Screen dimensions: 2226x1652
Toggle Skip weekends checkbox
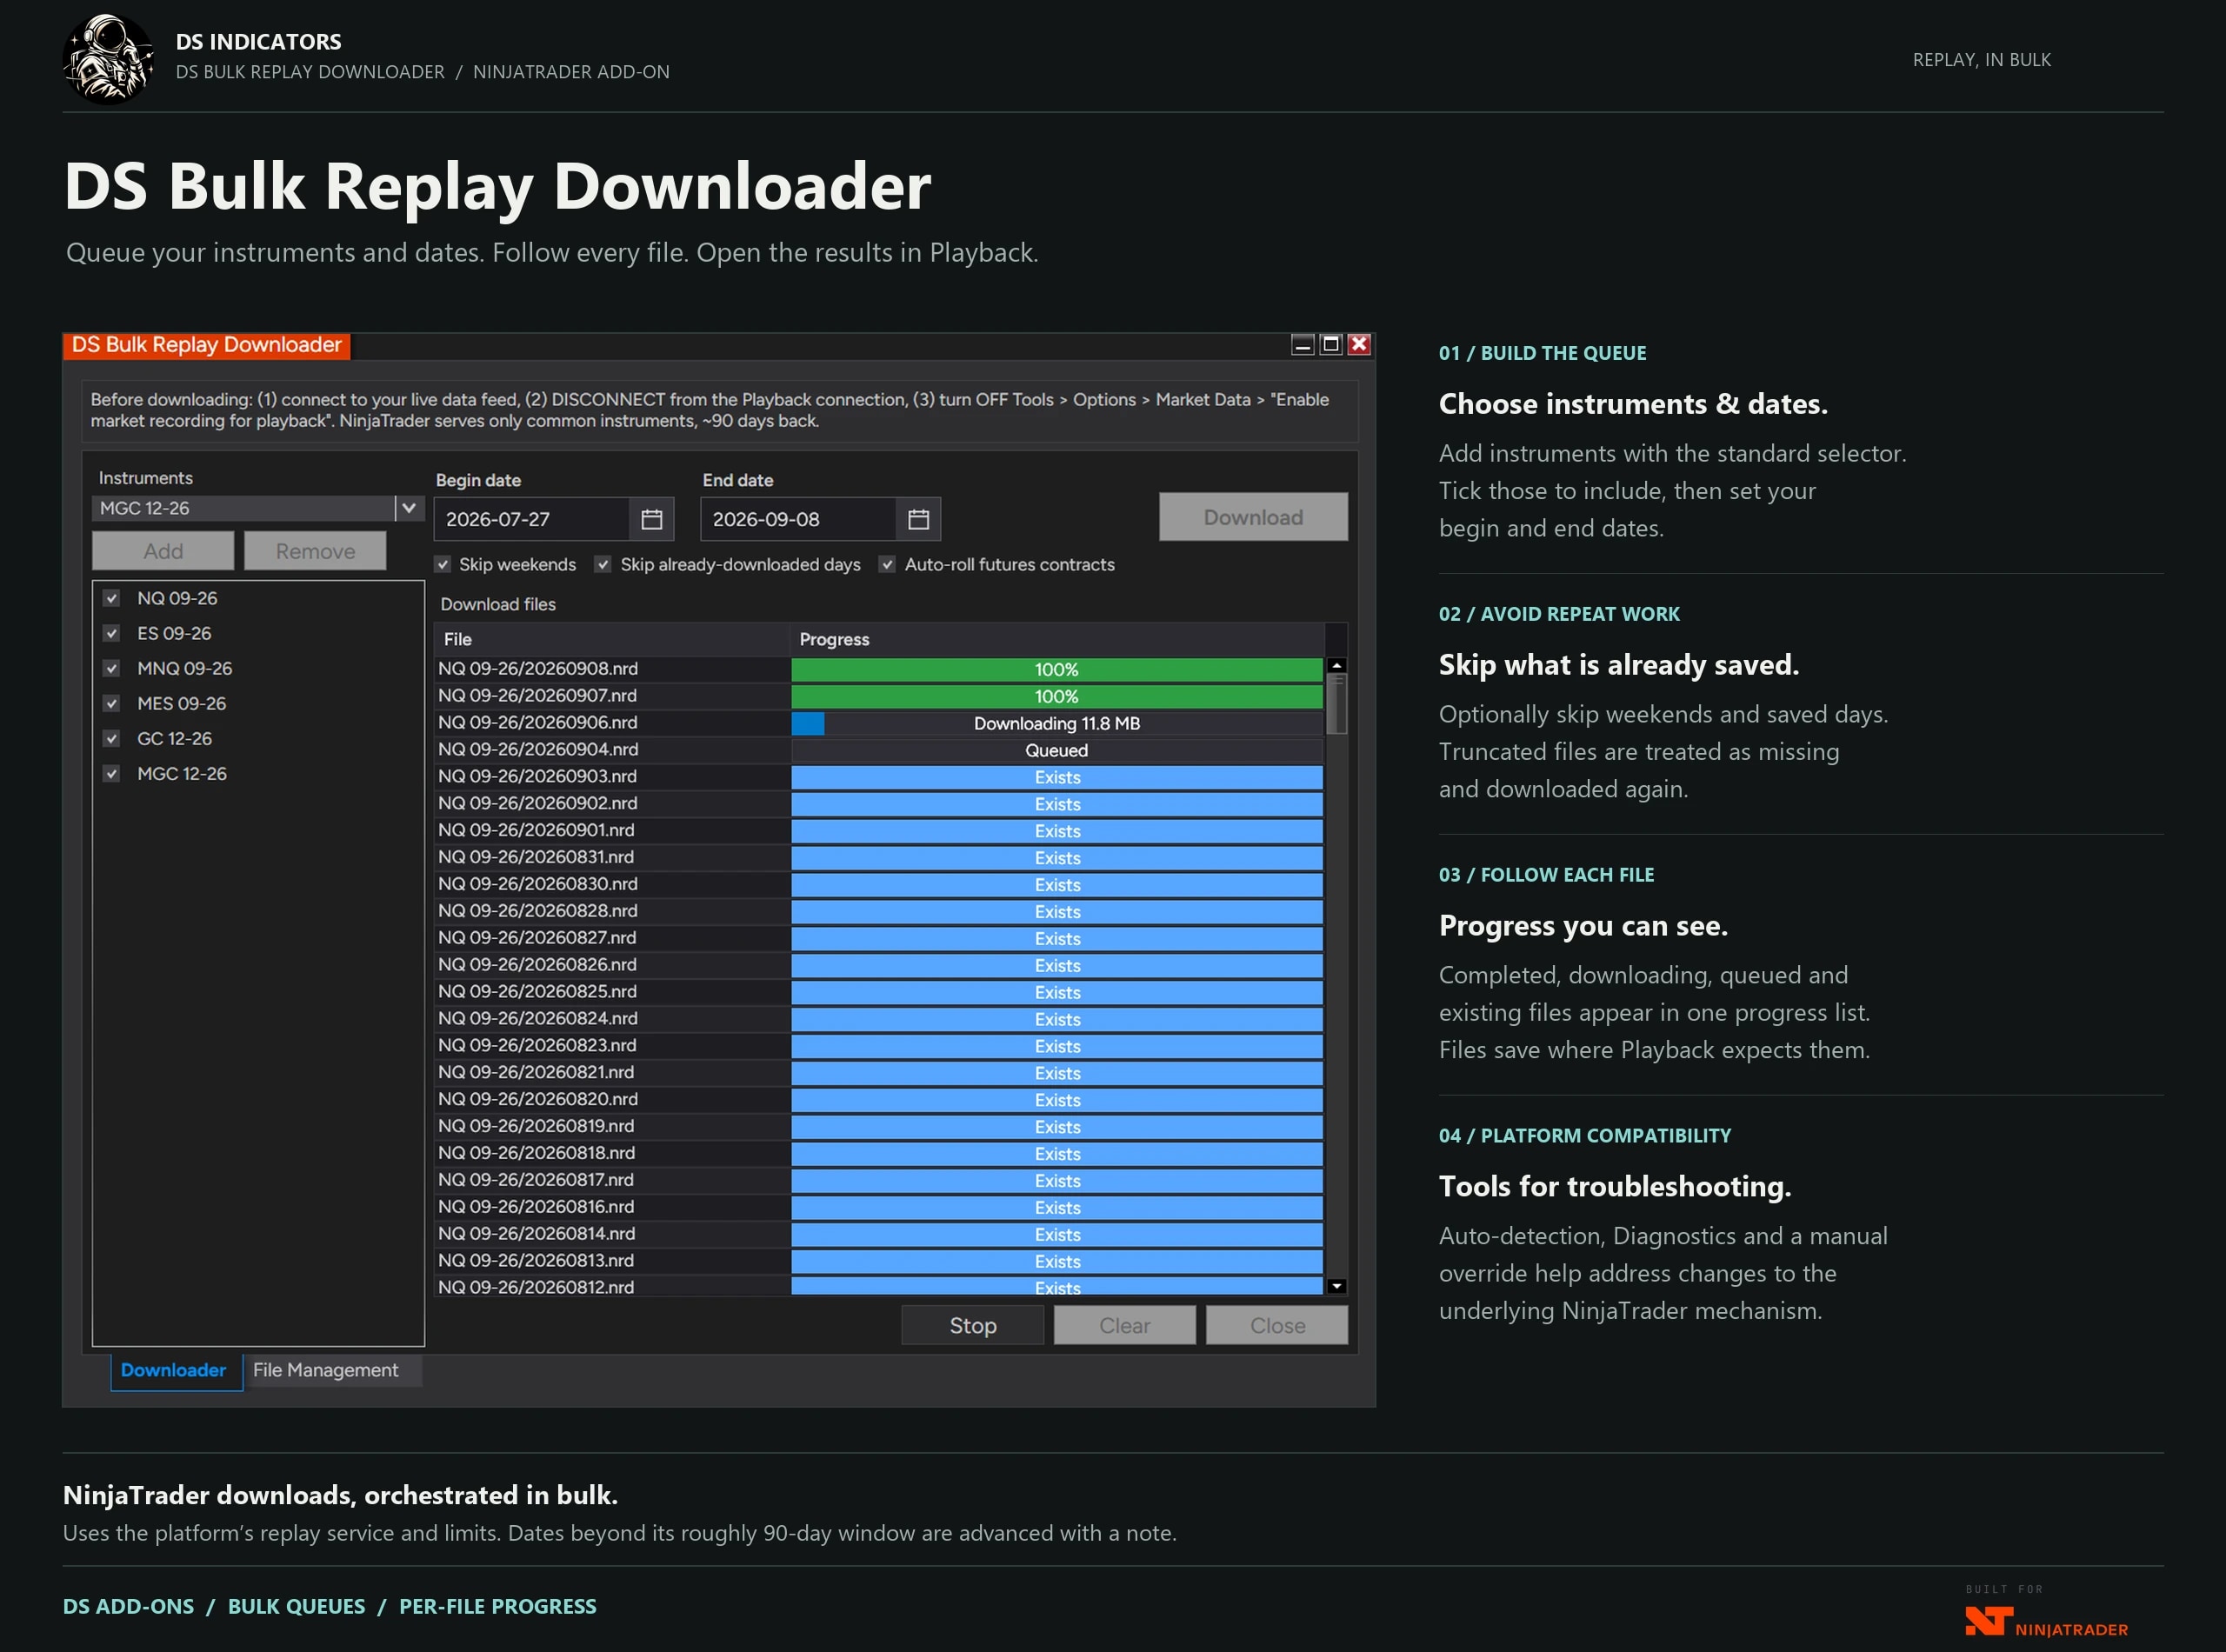click(443, 564)
